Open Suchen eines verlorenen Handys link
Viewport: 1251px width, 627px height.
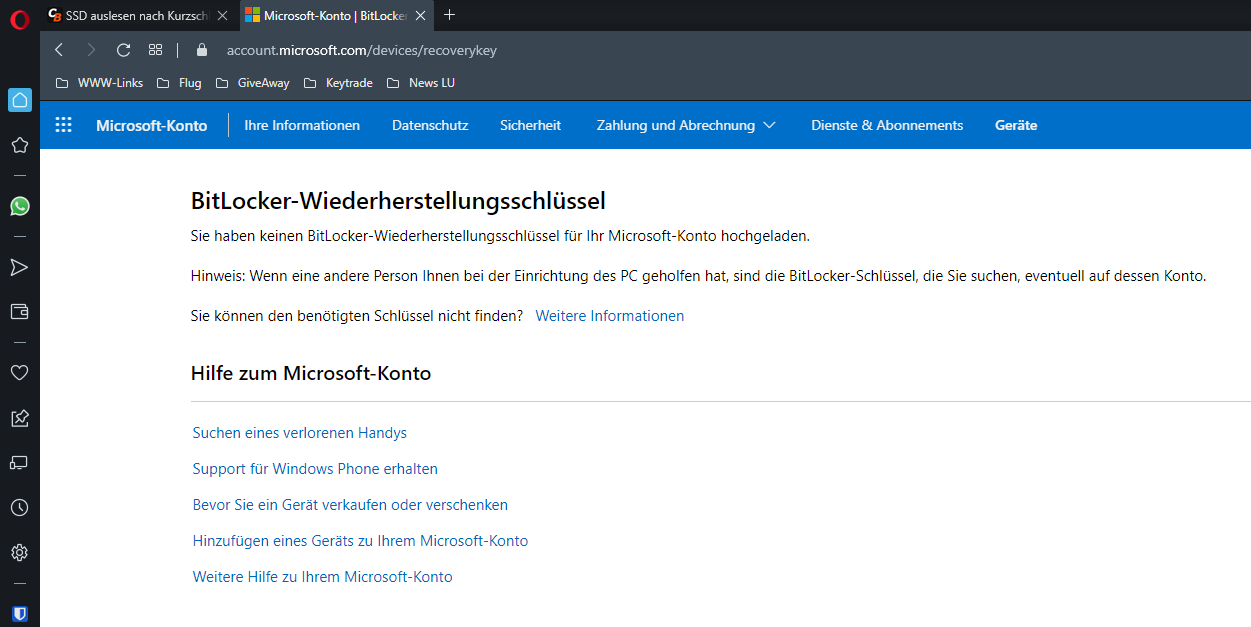coord(300,433)
